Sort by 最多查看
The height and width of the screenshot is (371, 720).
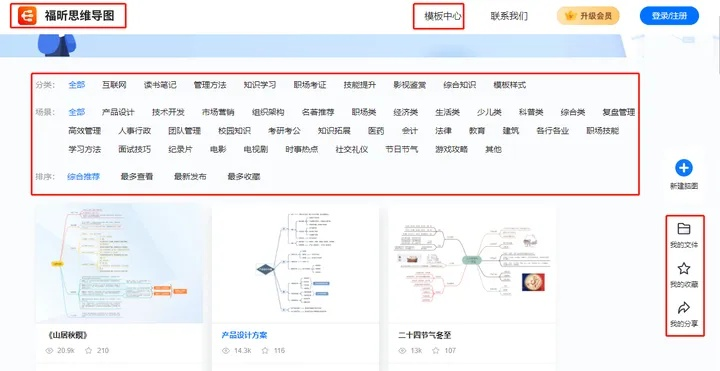(x=137, y=176)
